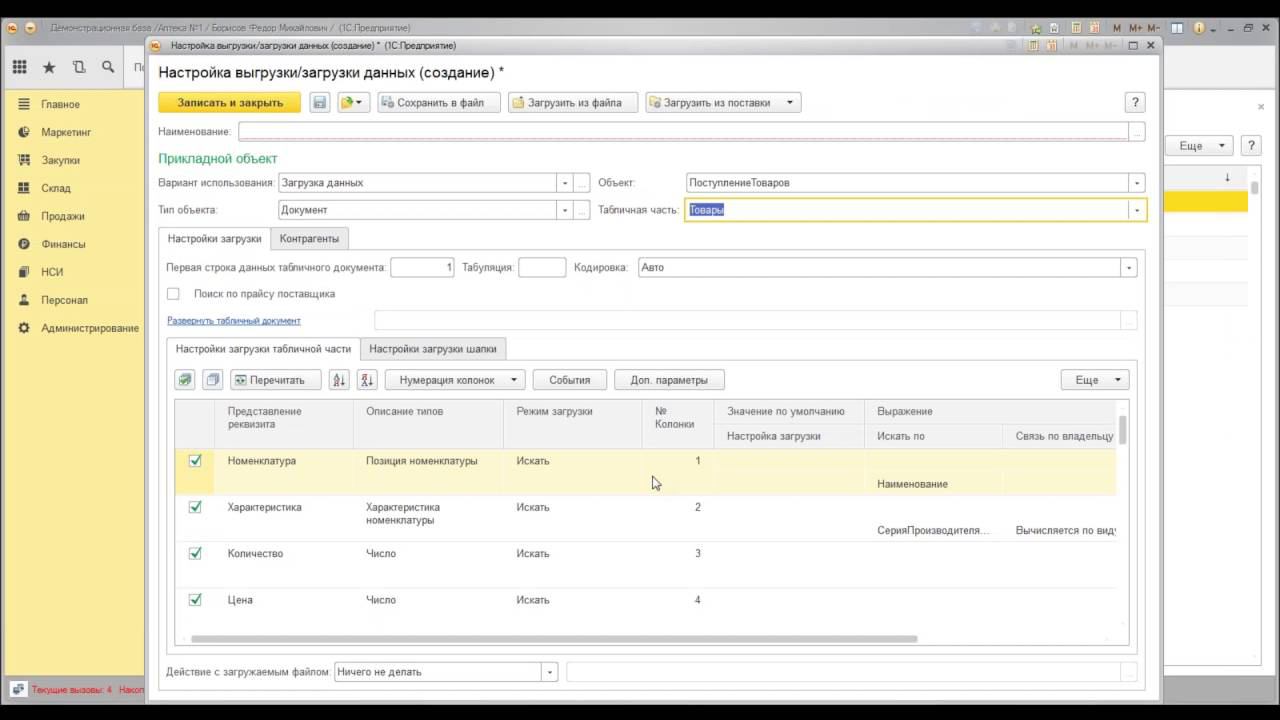Viewport: 1280px width, 720px height.
Task: Expand the Кодировка dropdown arrow
Action: click(1129, 268)
